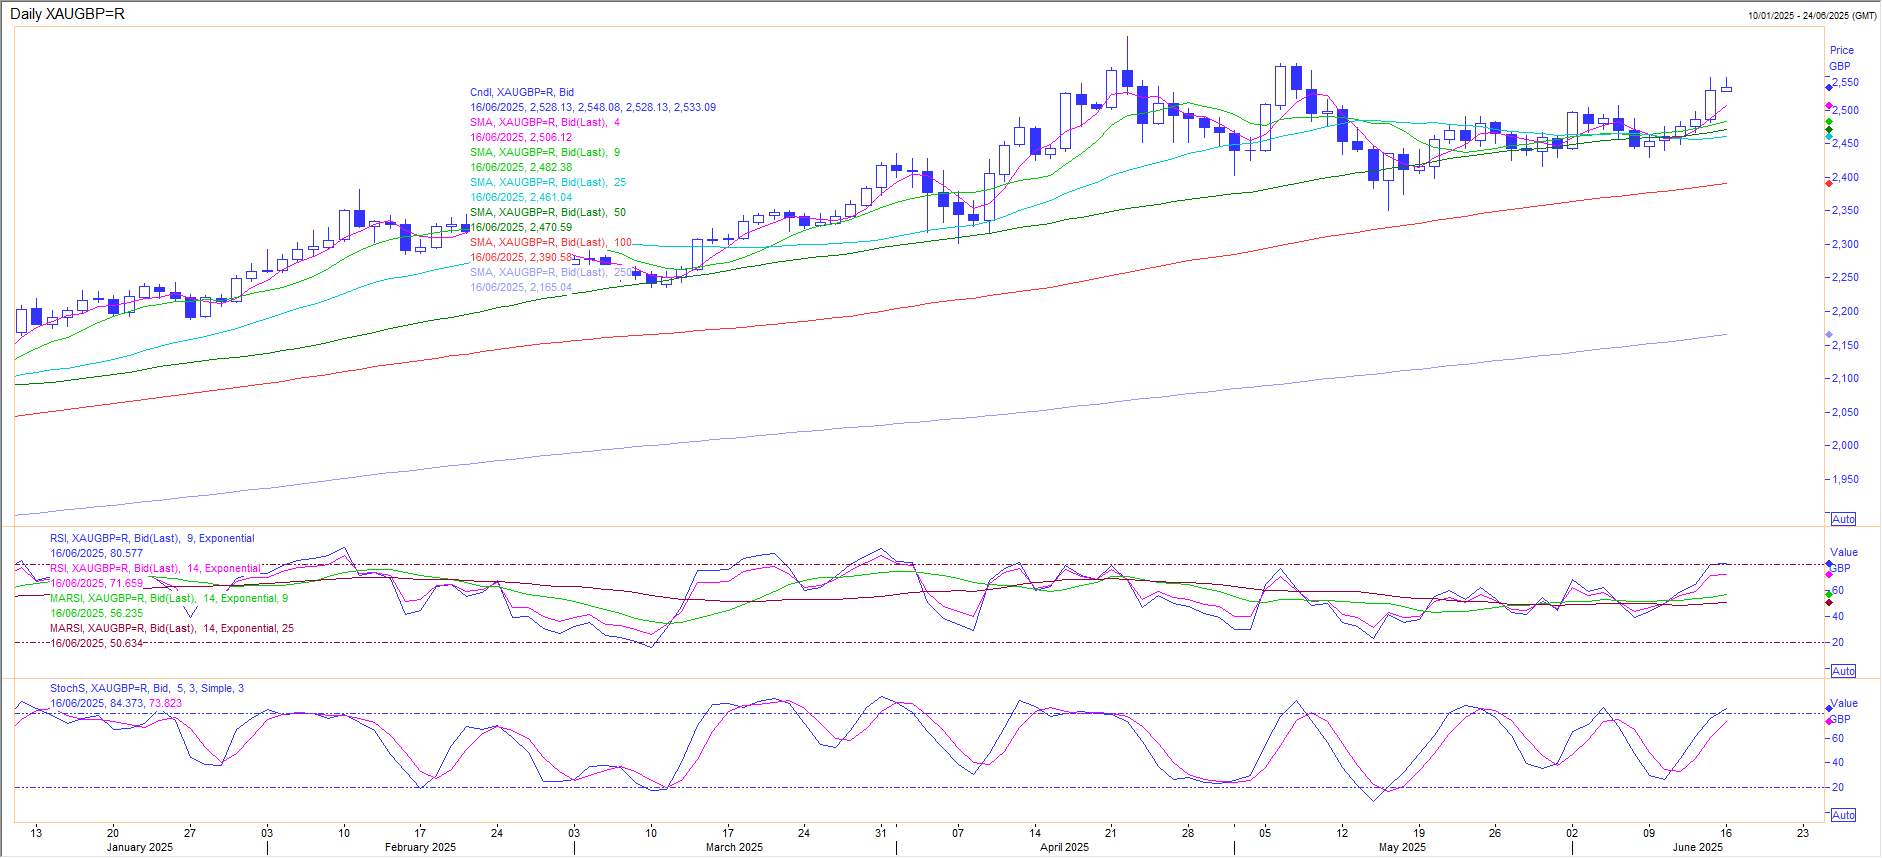The width and height of the screenshot is (1882, 858).
Task: Select the 'RSI ... 9, Exponential' legend label
Action: (152, 538)
